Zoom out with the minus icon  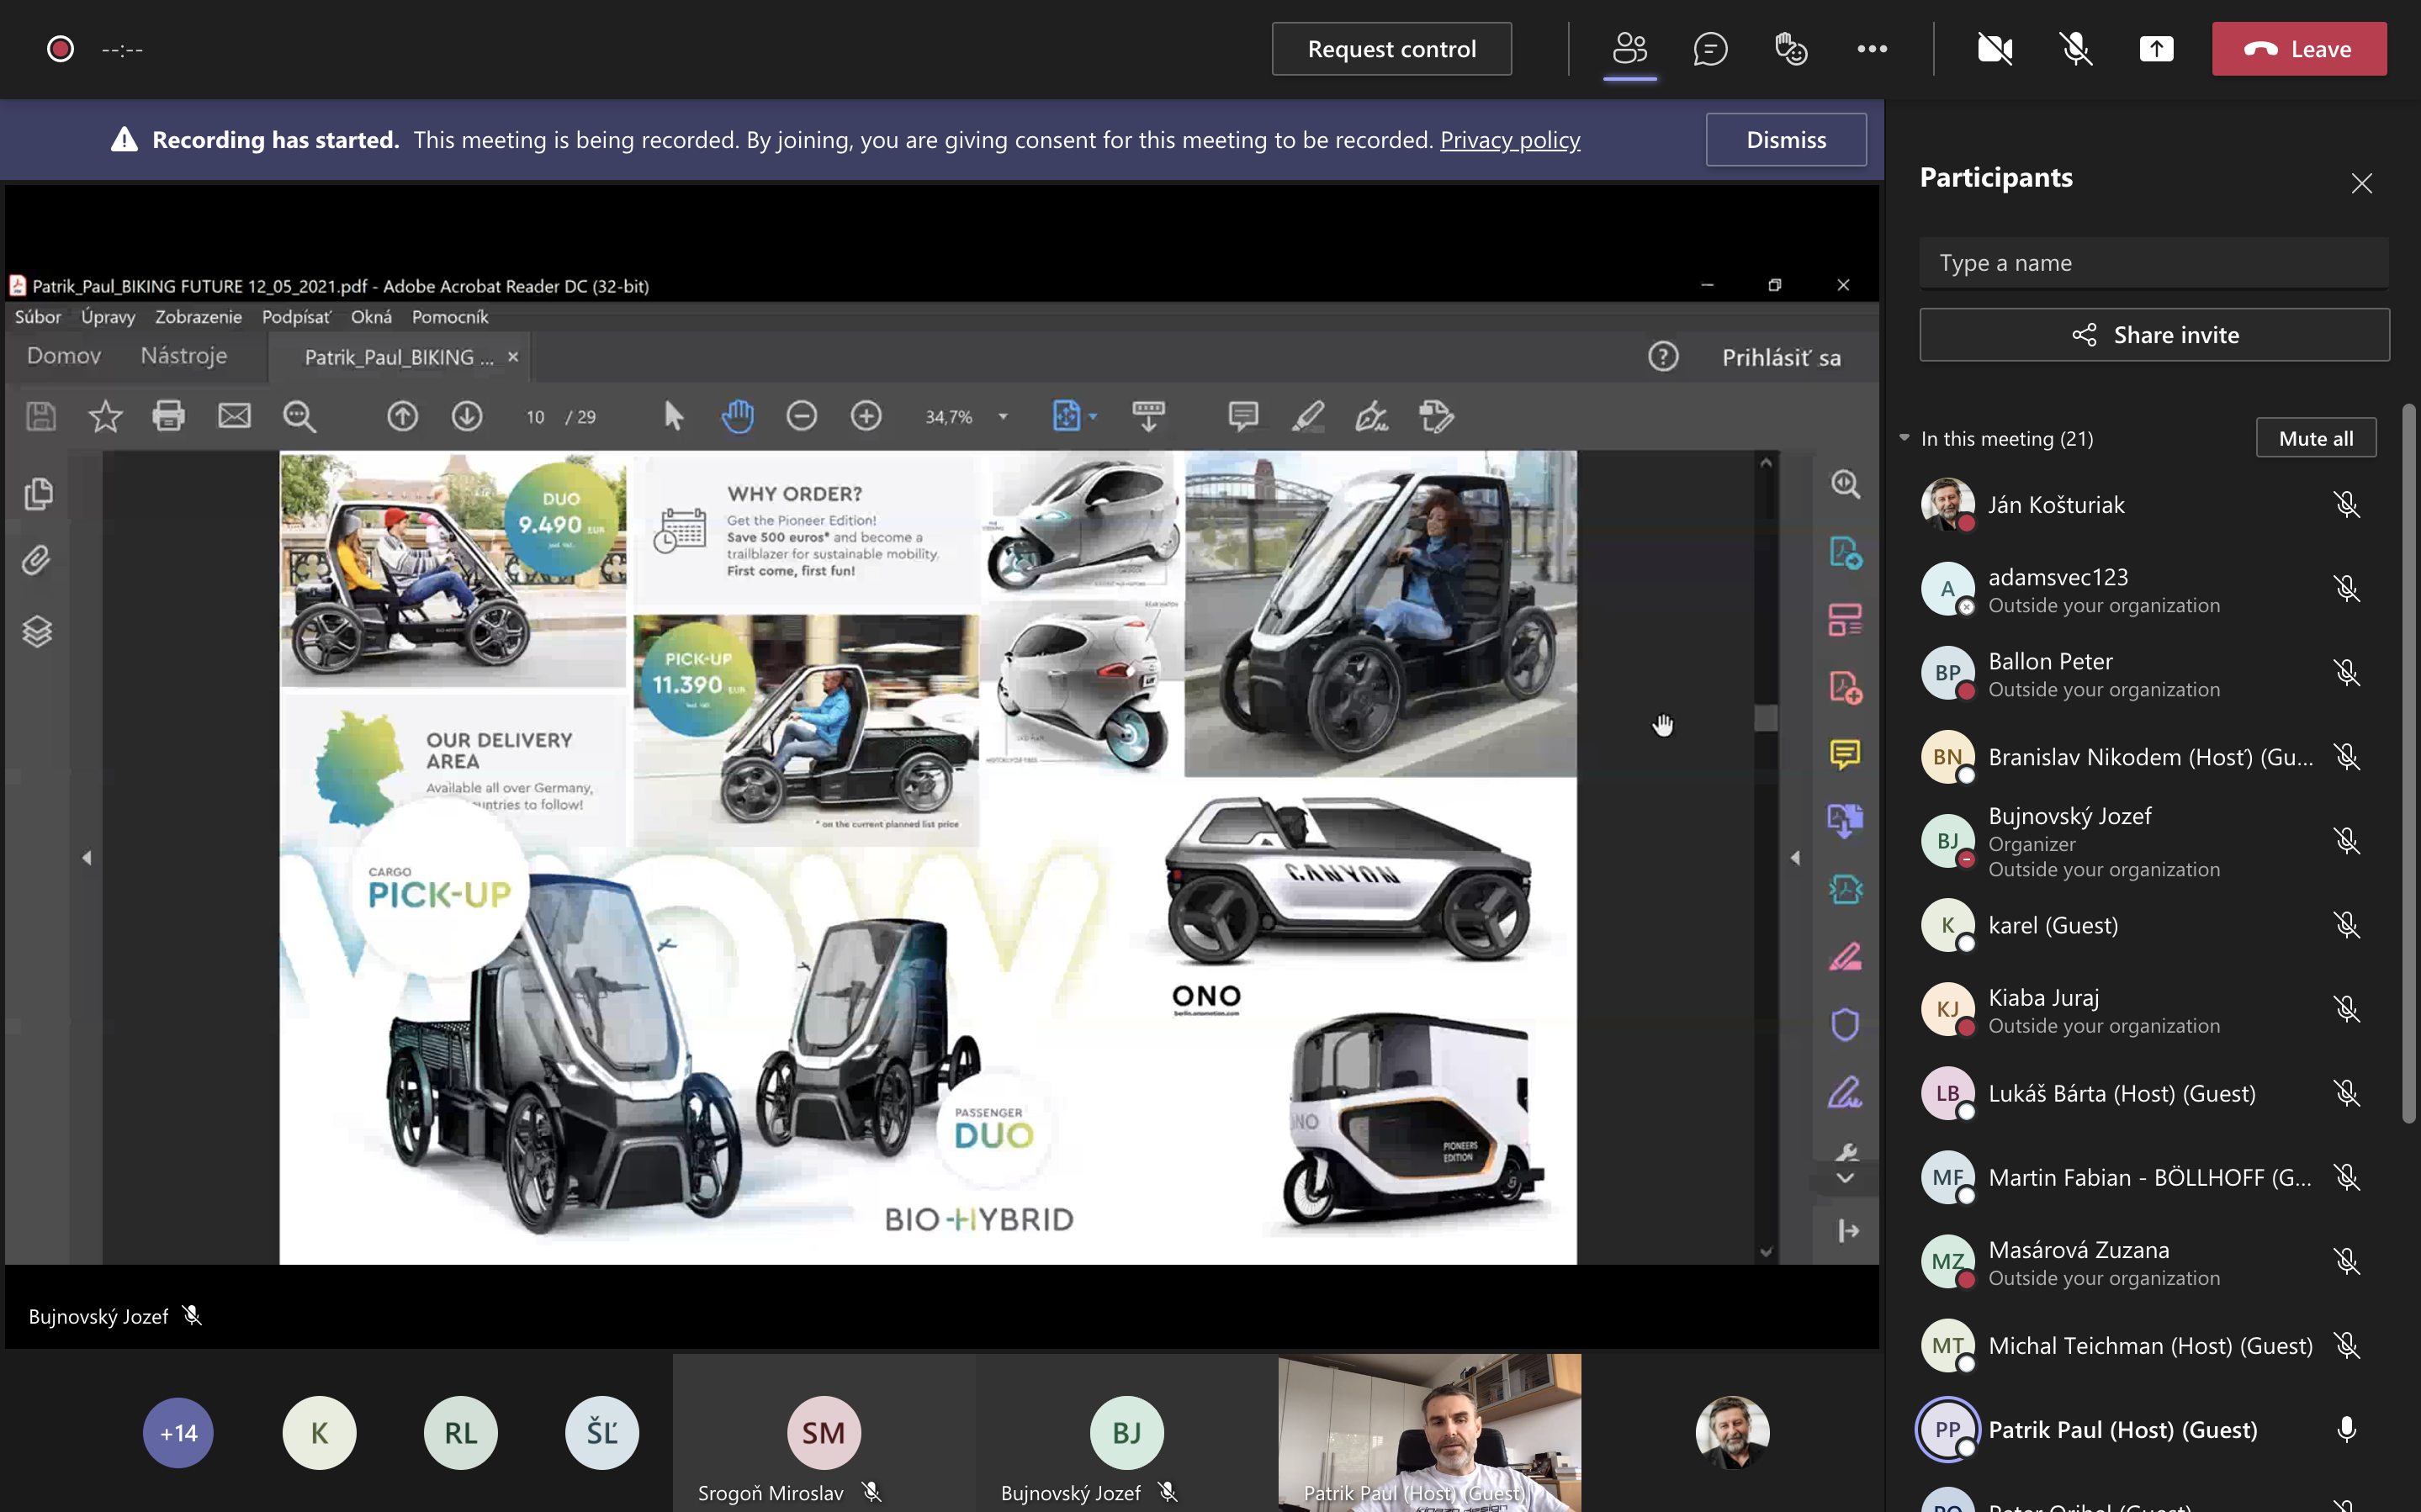[801, 416]
